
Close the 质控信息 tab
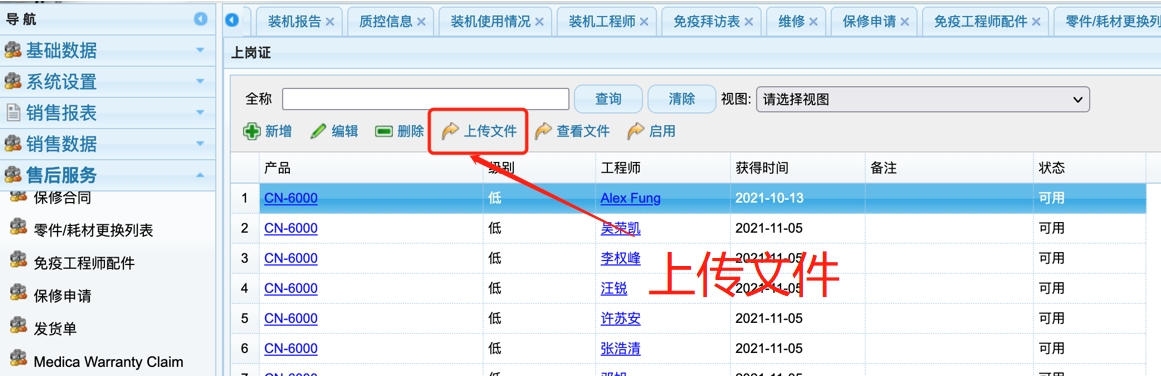pos(421,21)
